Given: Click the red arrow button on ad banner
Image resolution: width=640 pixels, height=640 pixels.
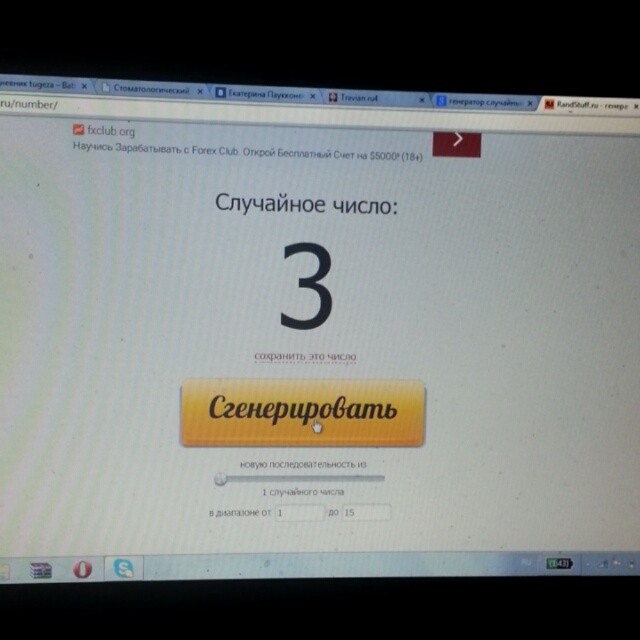Looking at the screenshot, I should click(457, 141).
